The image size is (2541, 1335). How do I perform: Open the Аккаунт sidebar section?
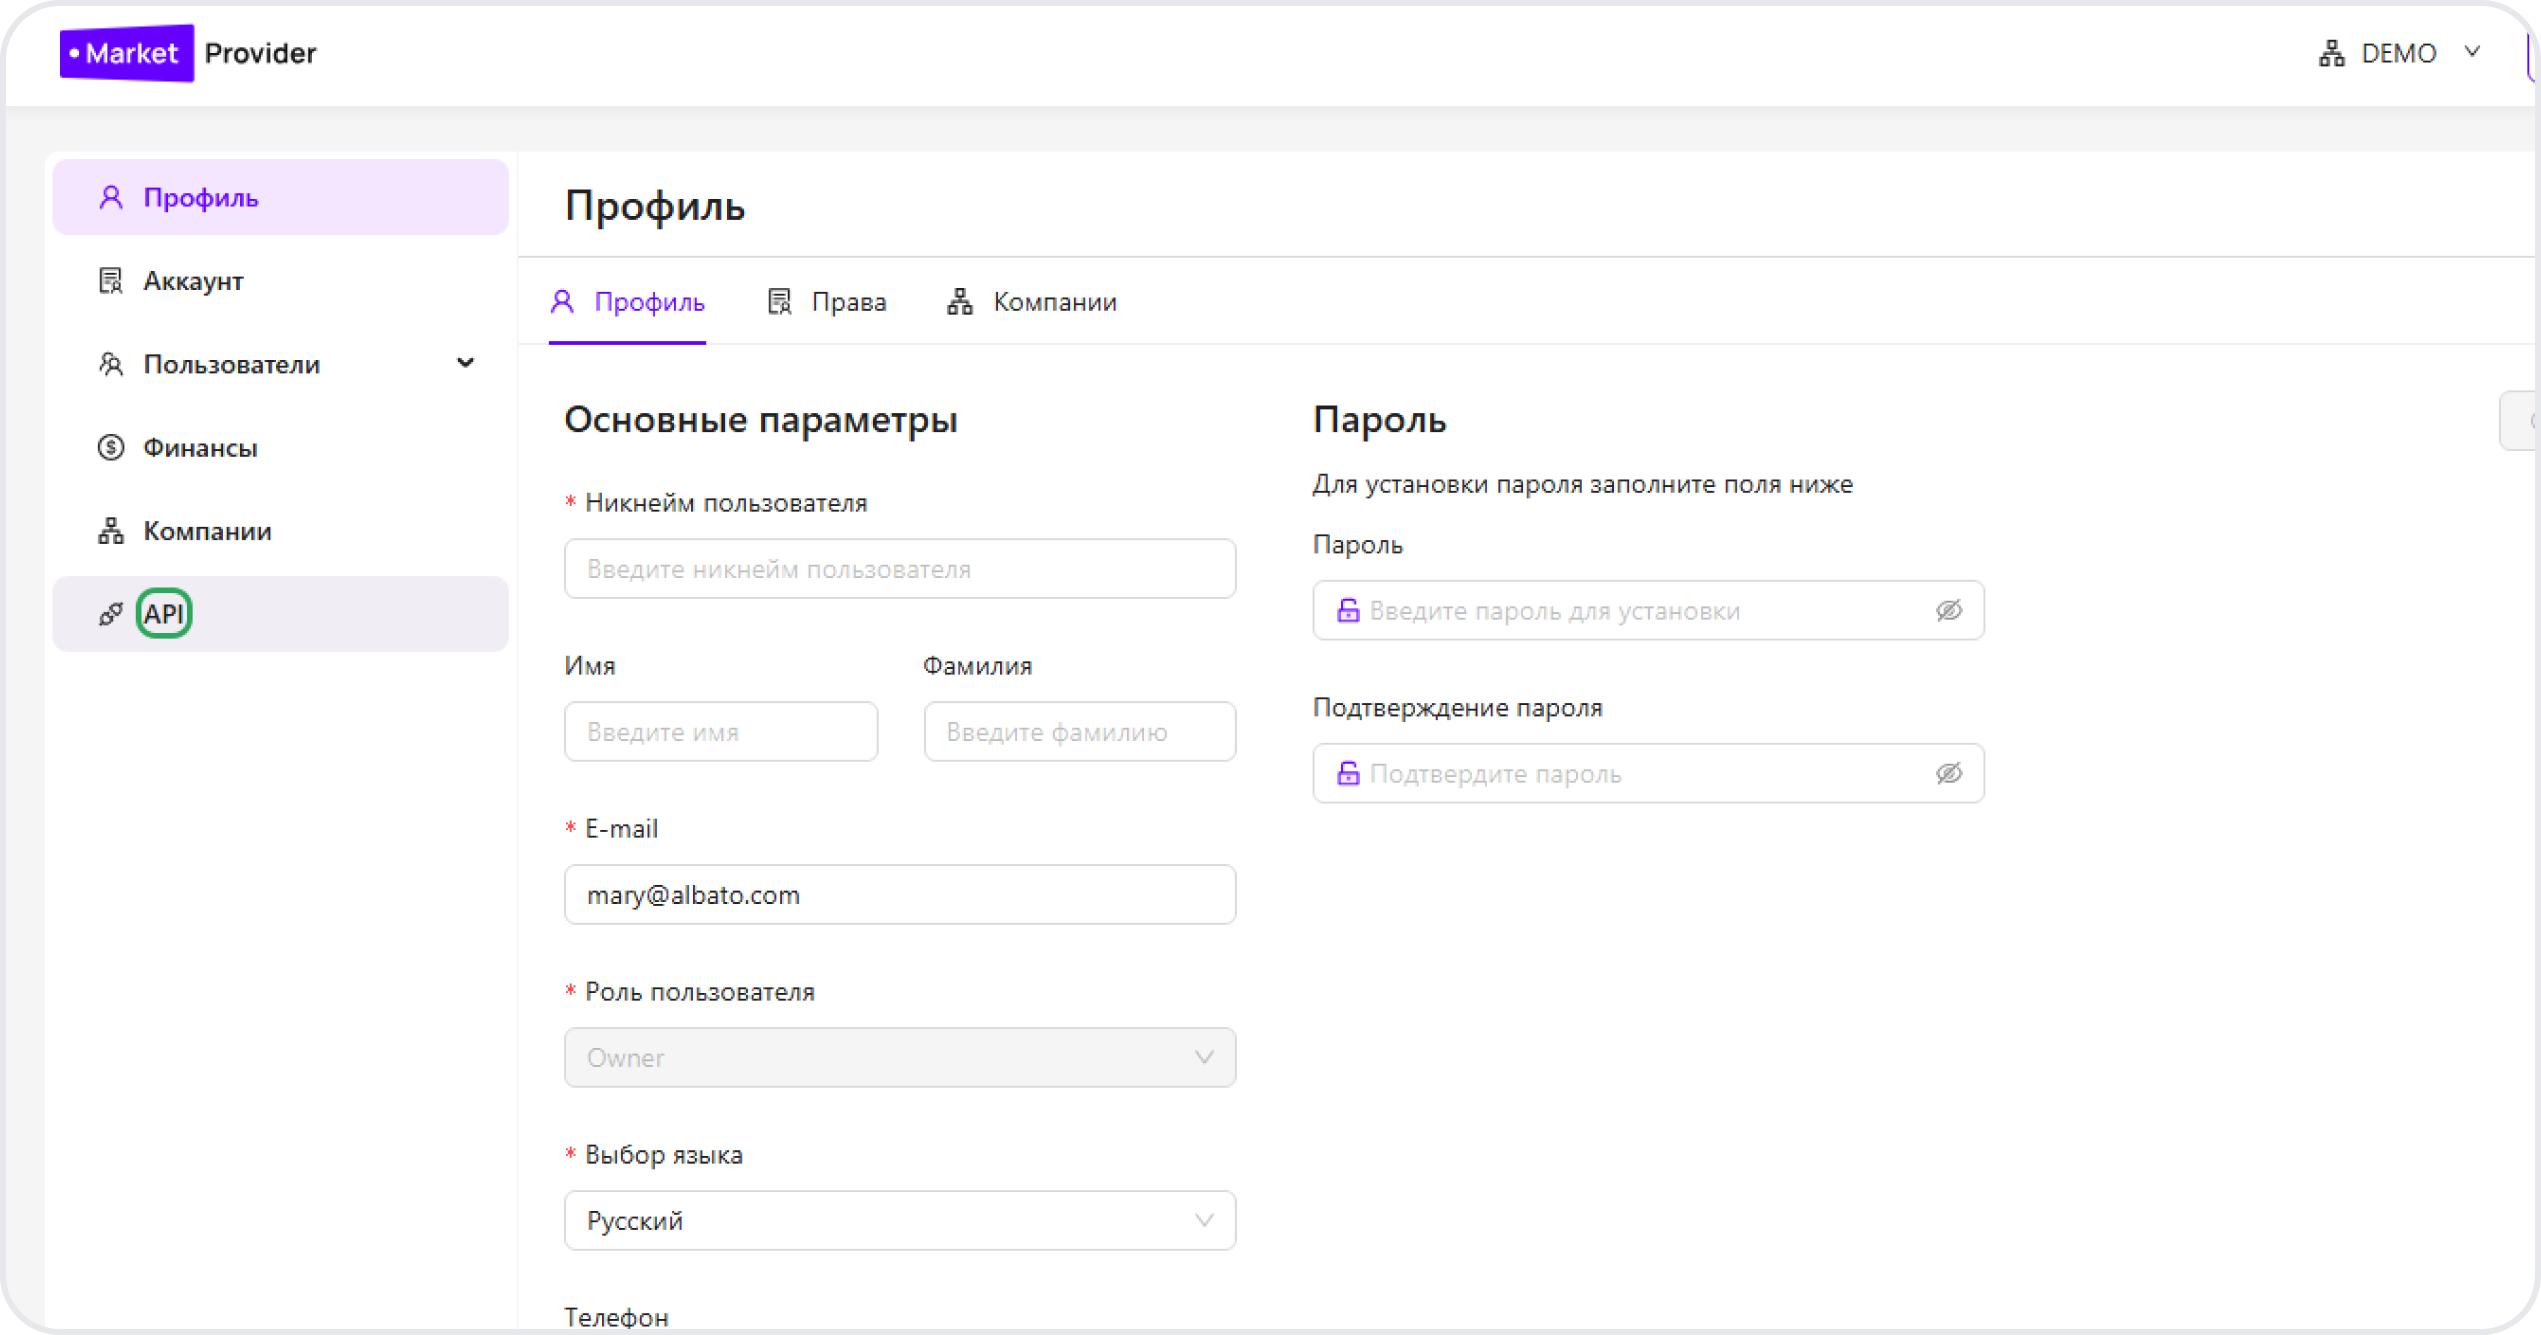coord(193,281)
